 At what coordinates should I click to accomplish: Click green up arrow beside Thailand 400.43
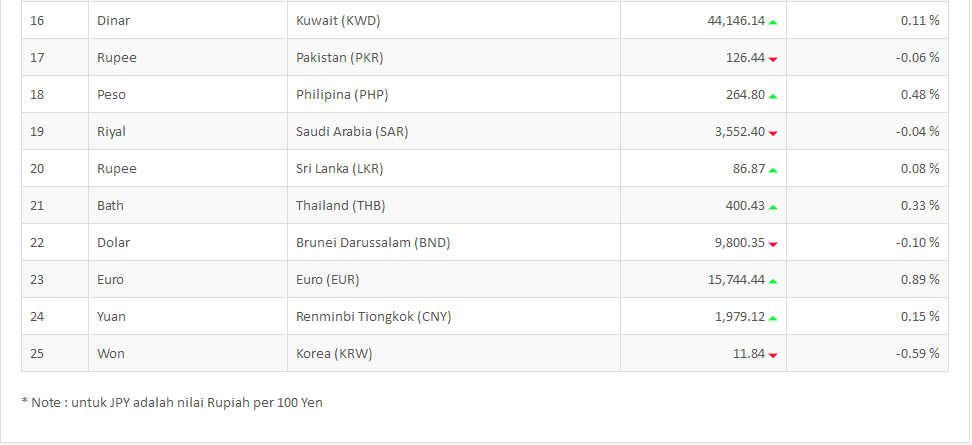coord(773,207)
